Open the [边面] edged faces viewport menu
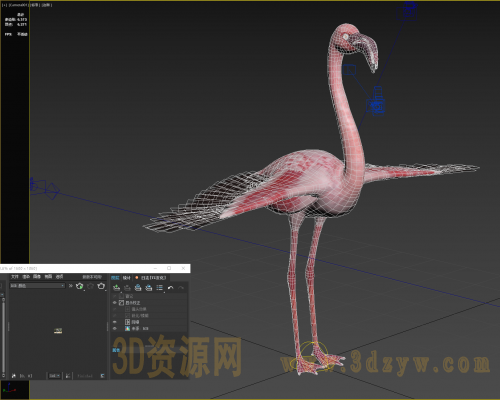 [x=47, y=5]
